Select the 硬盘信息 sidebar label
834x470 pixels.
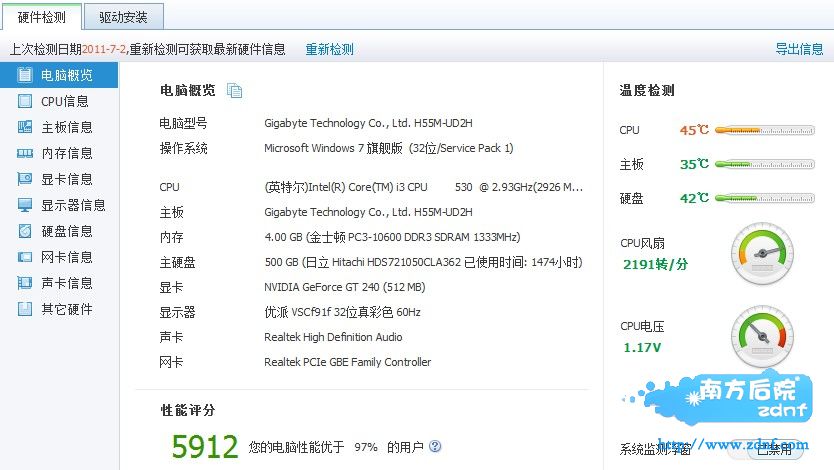coord(67,231)
